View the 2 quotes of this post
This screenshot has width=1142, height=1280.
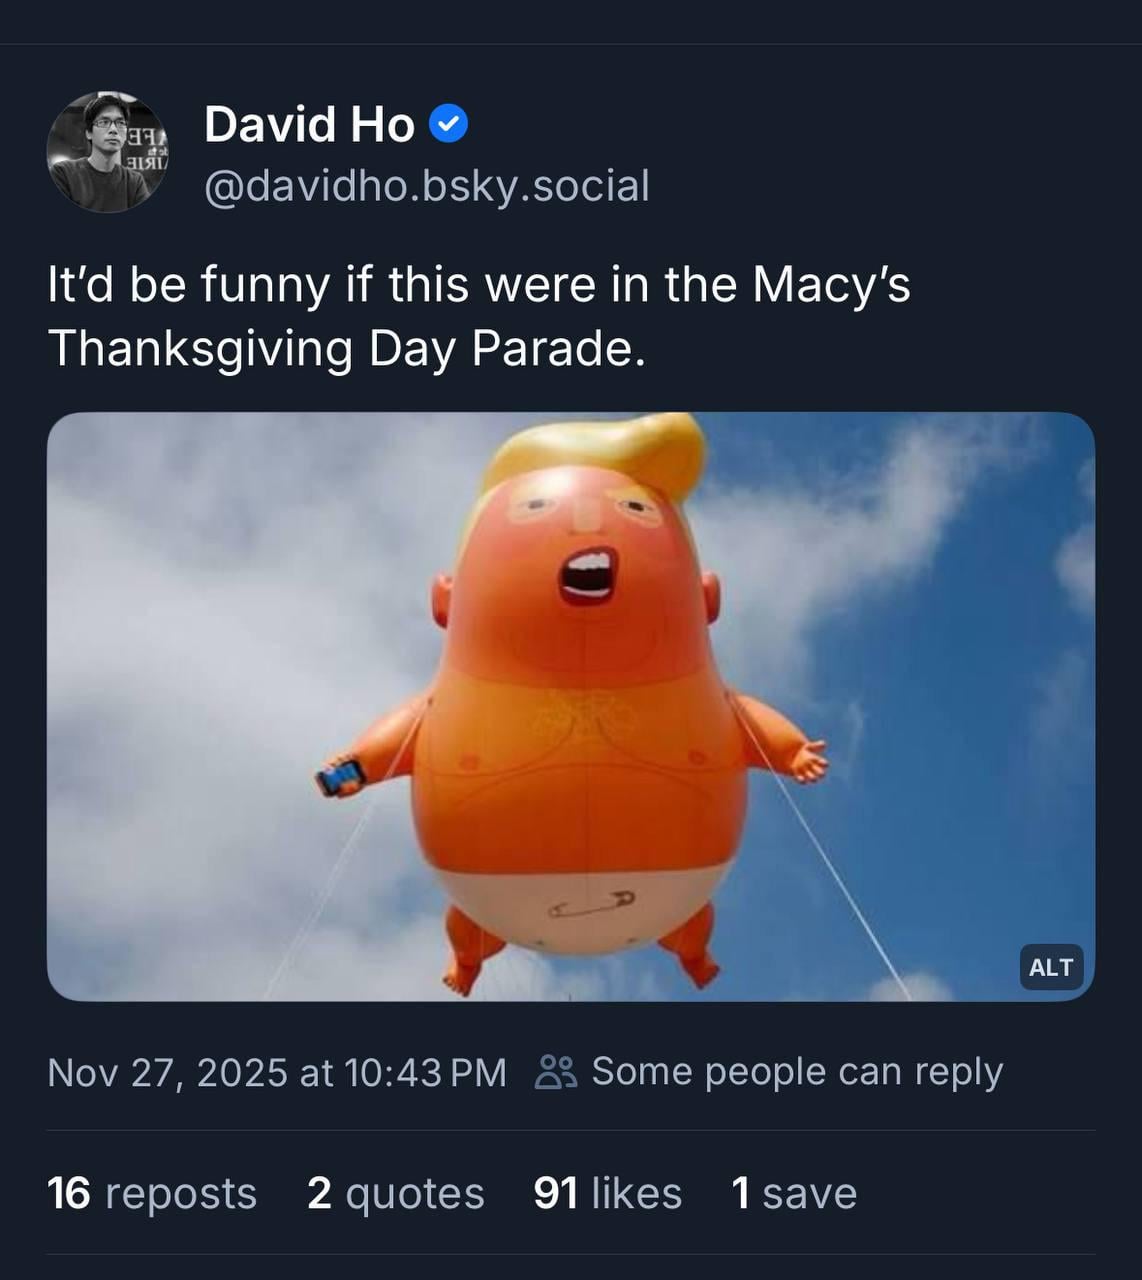click(x=395, y=1193)
